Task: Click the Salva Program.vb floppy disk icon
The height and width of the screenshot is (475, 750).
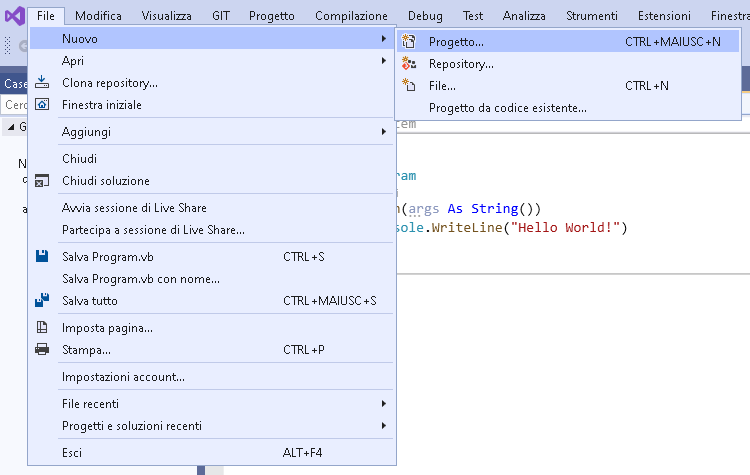Action: [x=42, y=256]
